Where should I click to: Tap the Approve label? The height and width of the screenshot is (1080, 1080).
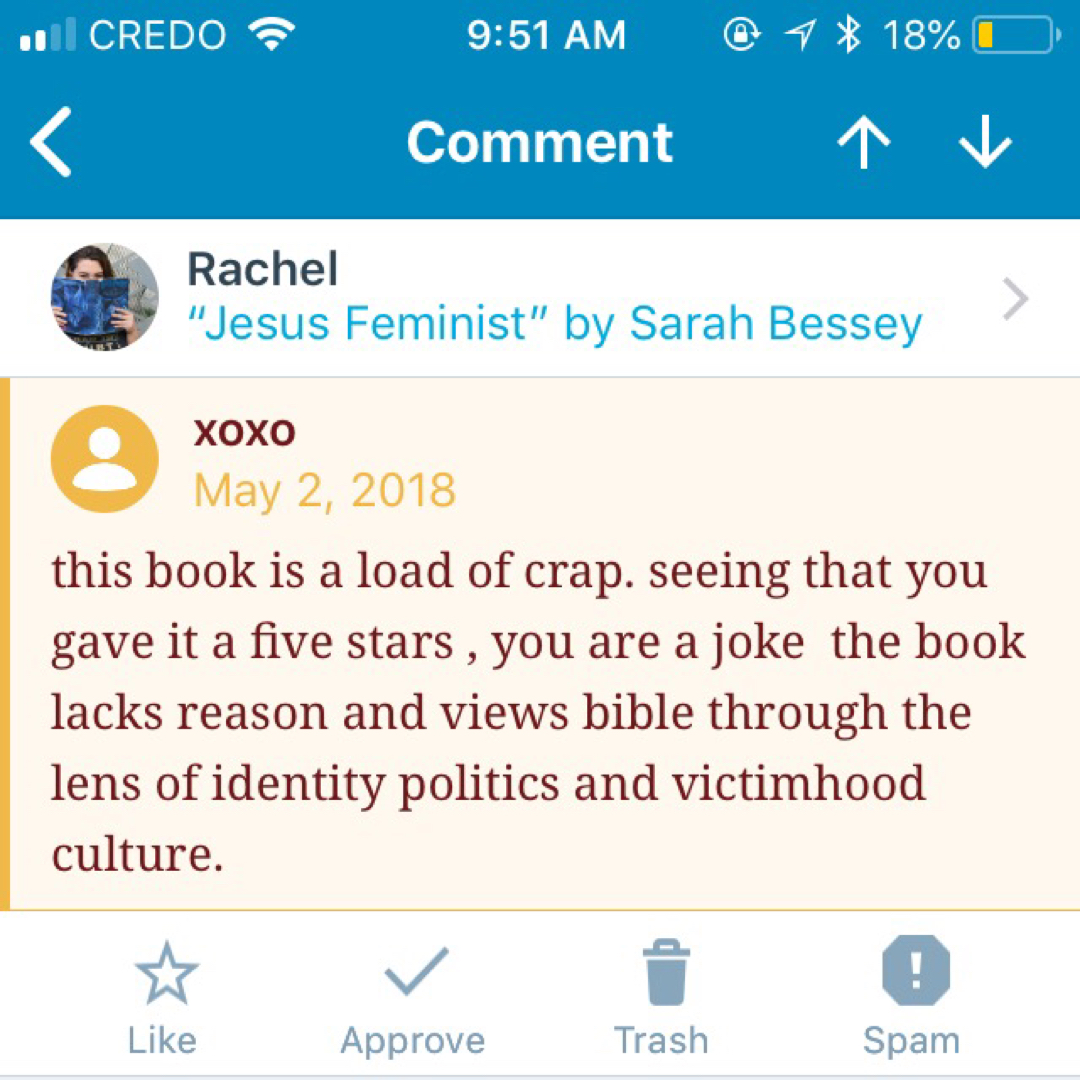[x=413, y=1040]
